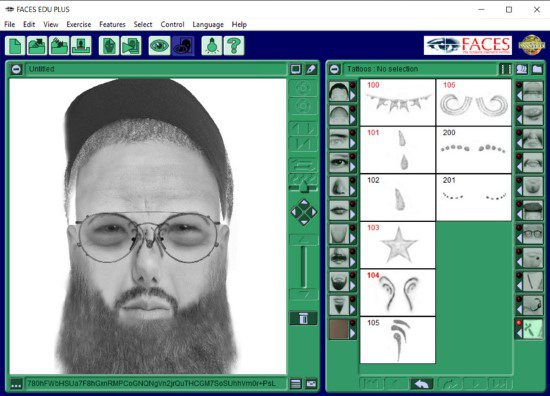Toggle the red dot beside hair feature
The height and width of the screenshot is (396, 550).
(353, 85)
